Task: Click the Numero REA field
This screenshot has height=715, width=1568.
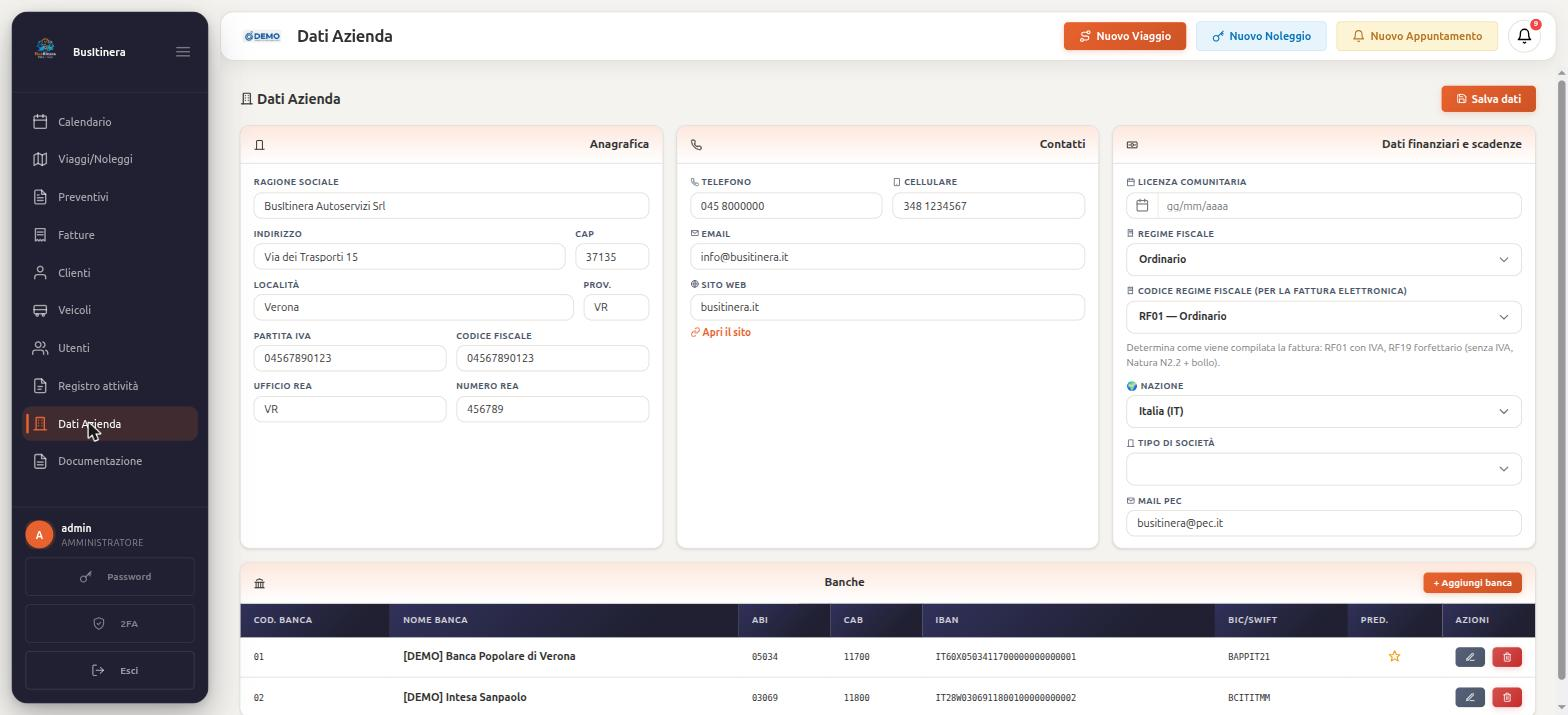Action: point(552,409)
